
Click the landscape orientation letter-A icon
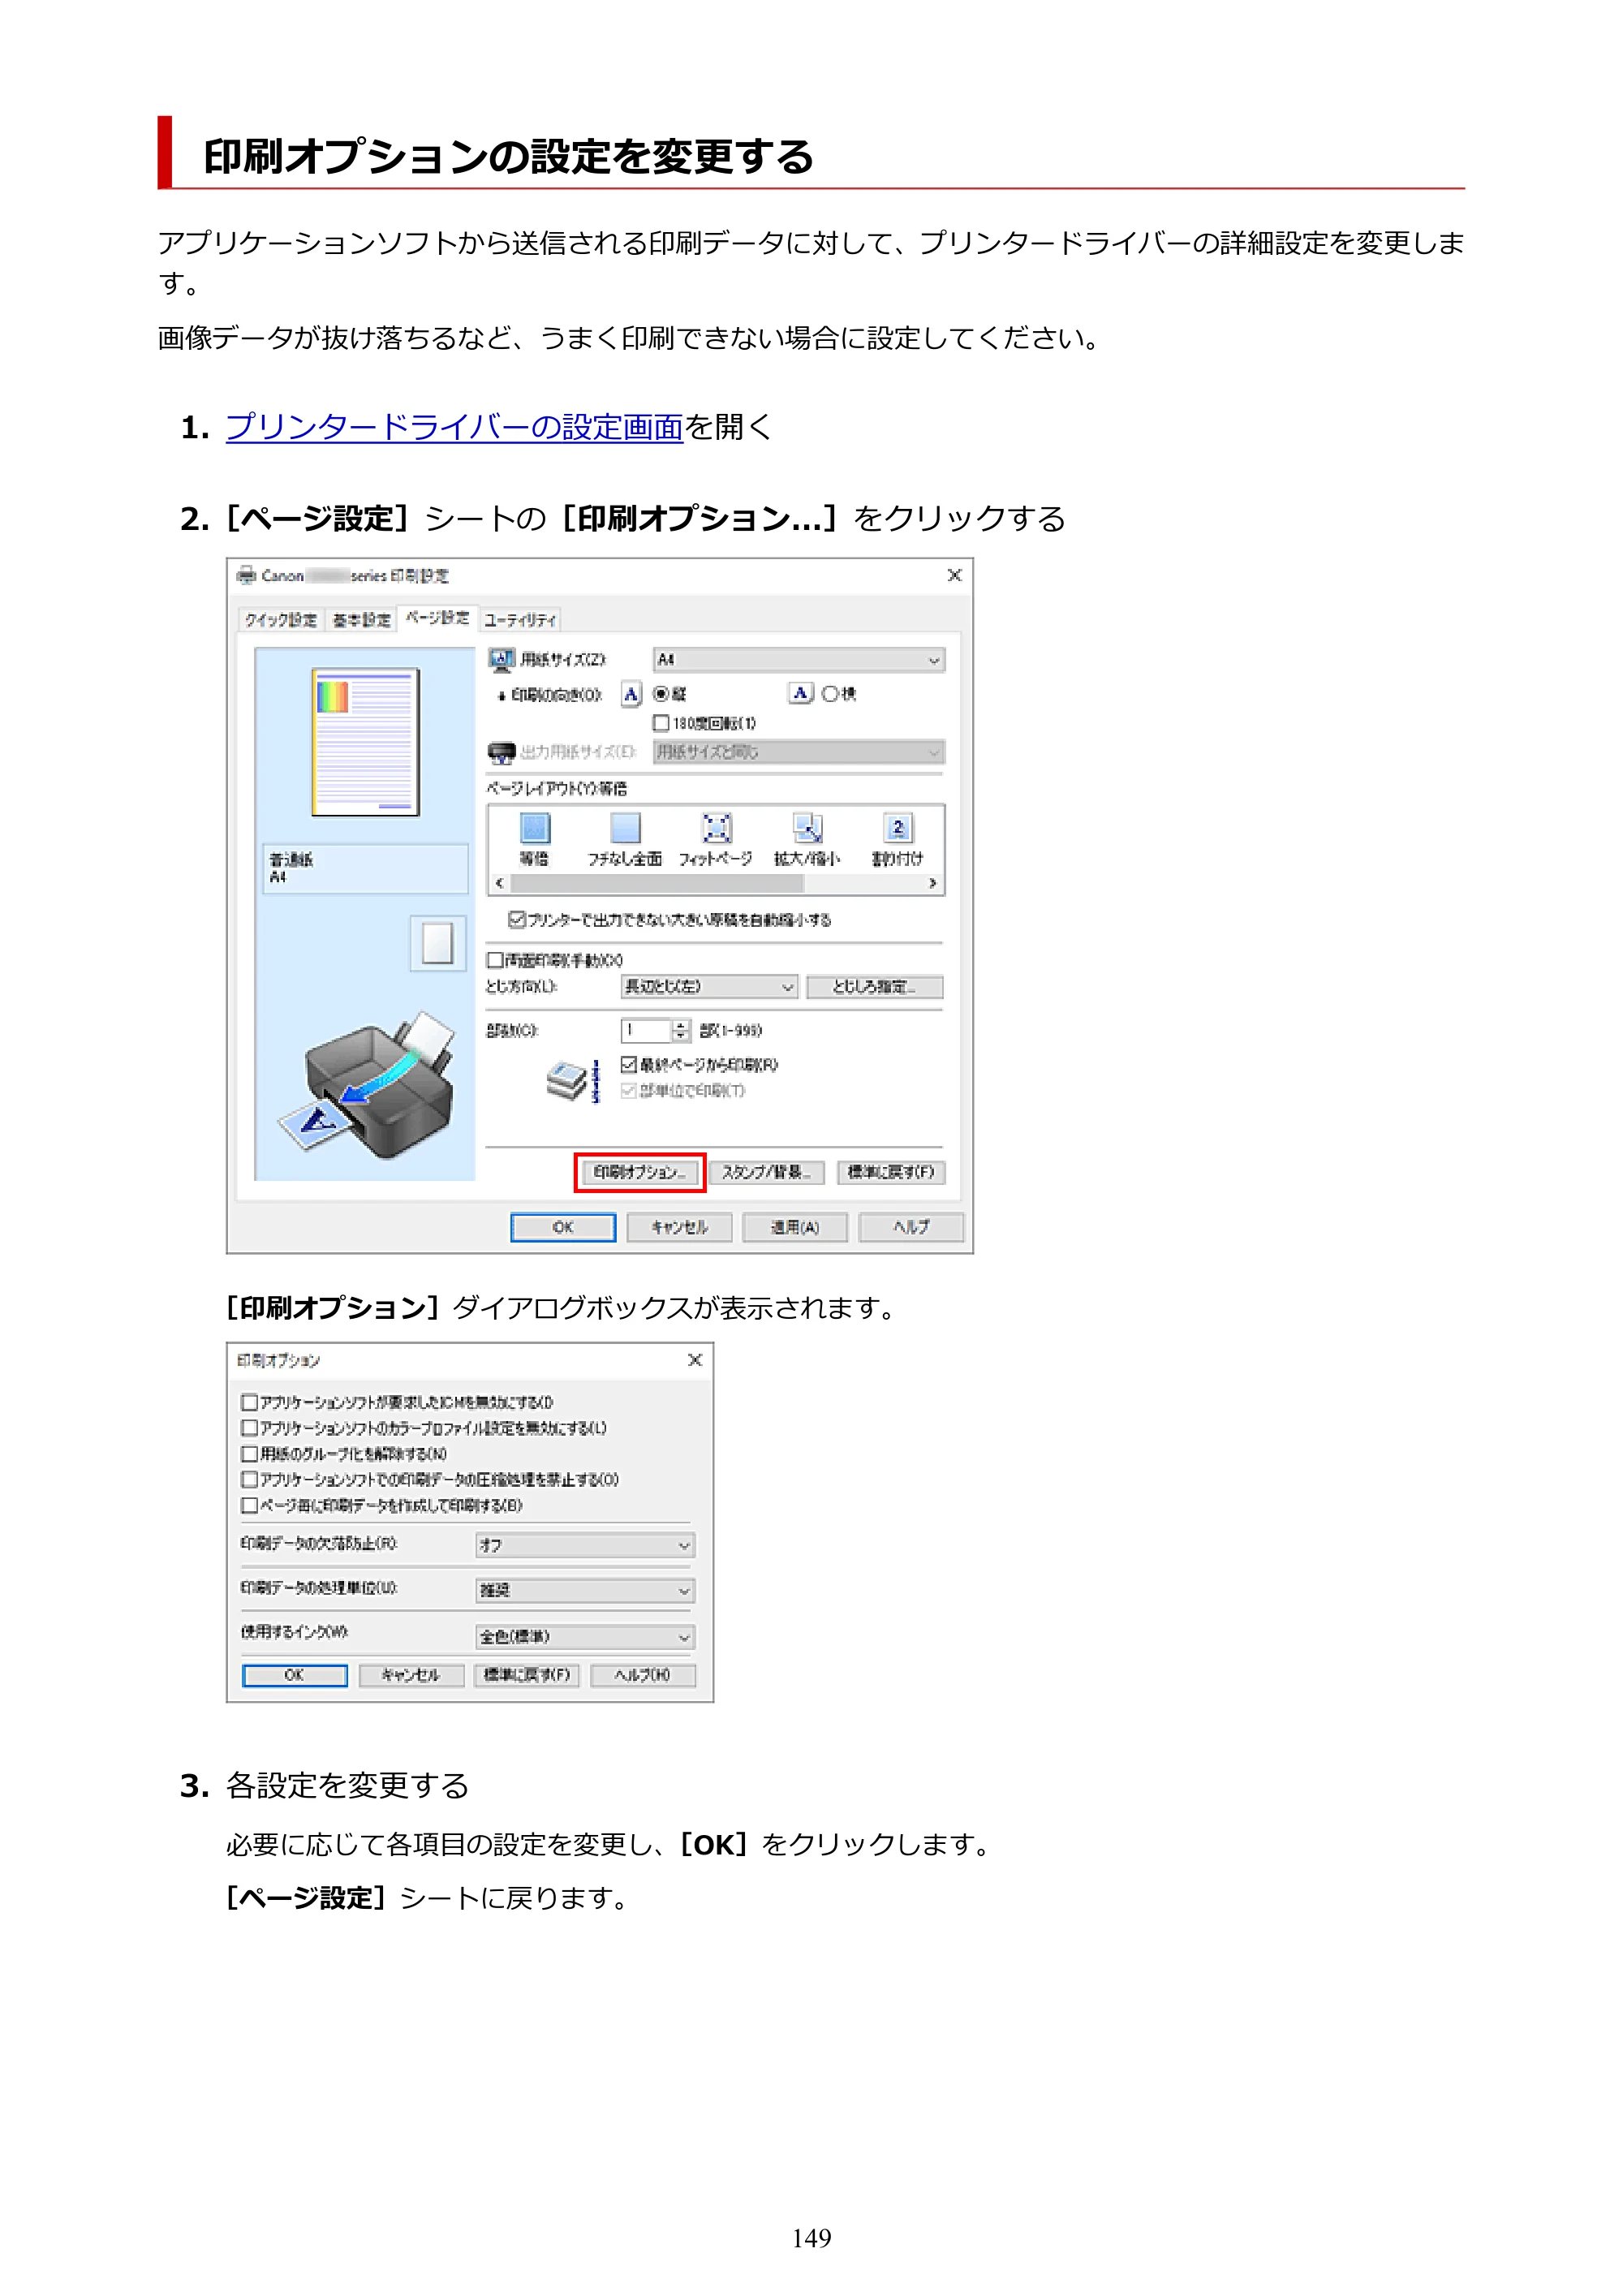[x=800, y=693]
